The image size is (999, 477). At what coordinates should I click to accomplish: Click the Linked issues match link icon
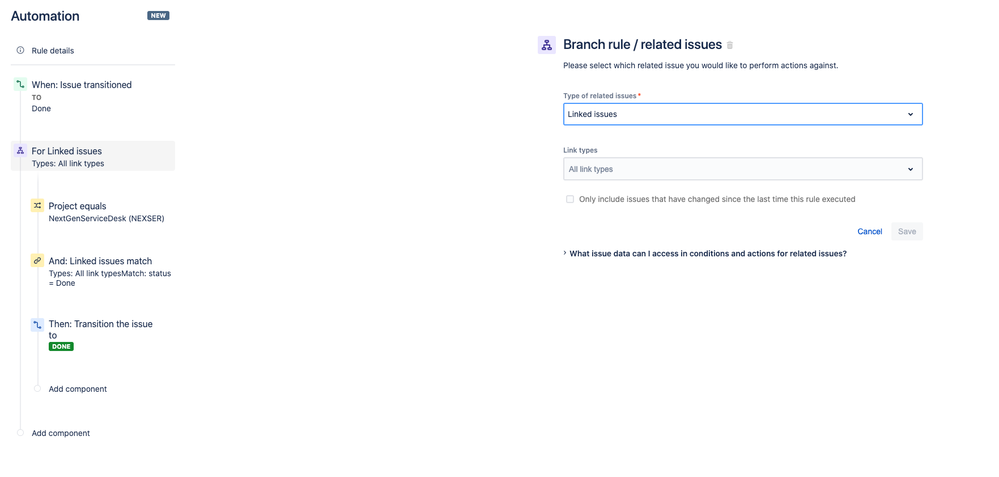pos(37,260)
